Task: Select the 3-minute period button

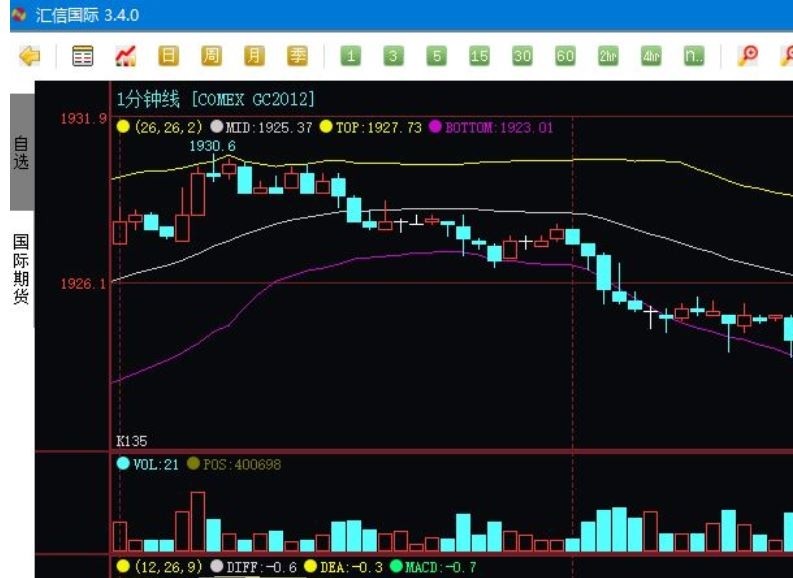Action: tap(393, 56)
